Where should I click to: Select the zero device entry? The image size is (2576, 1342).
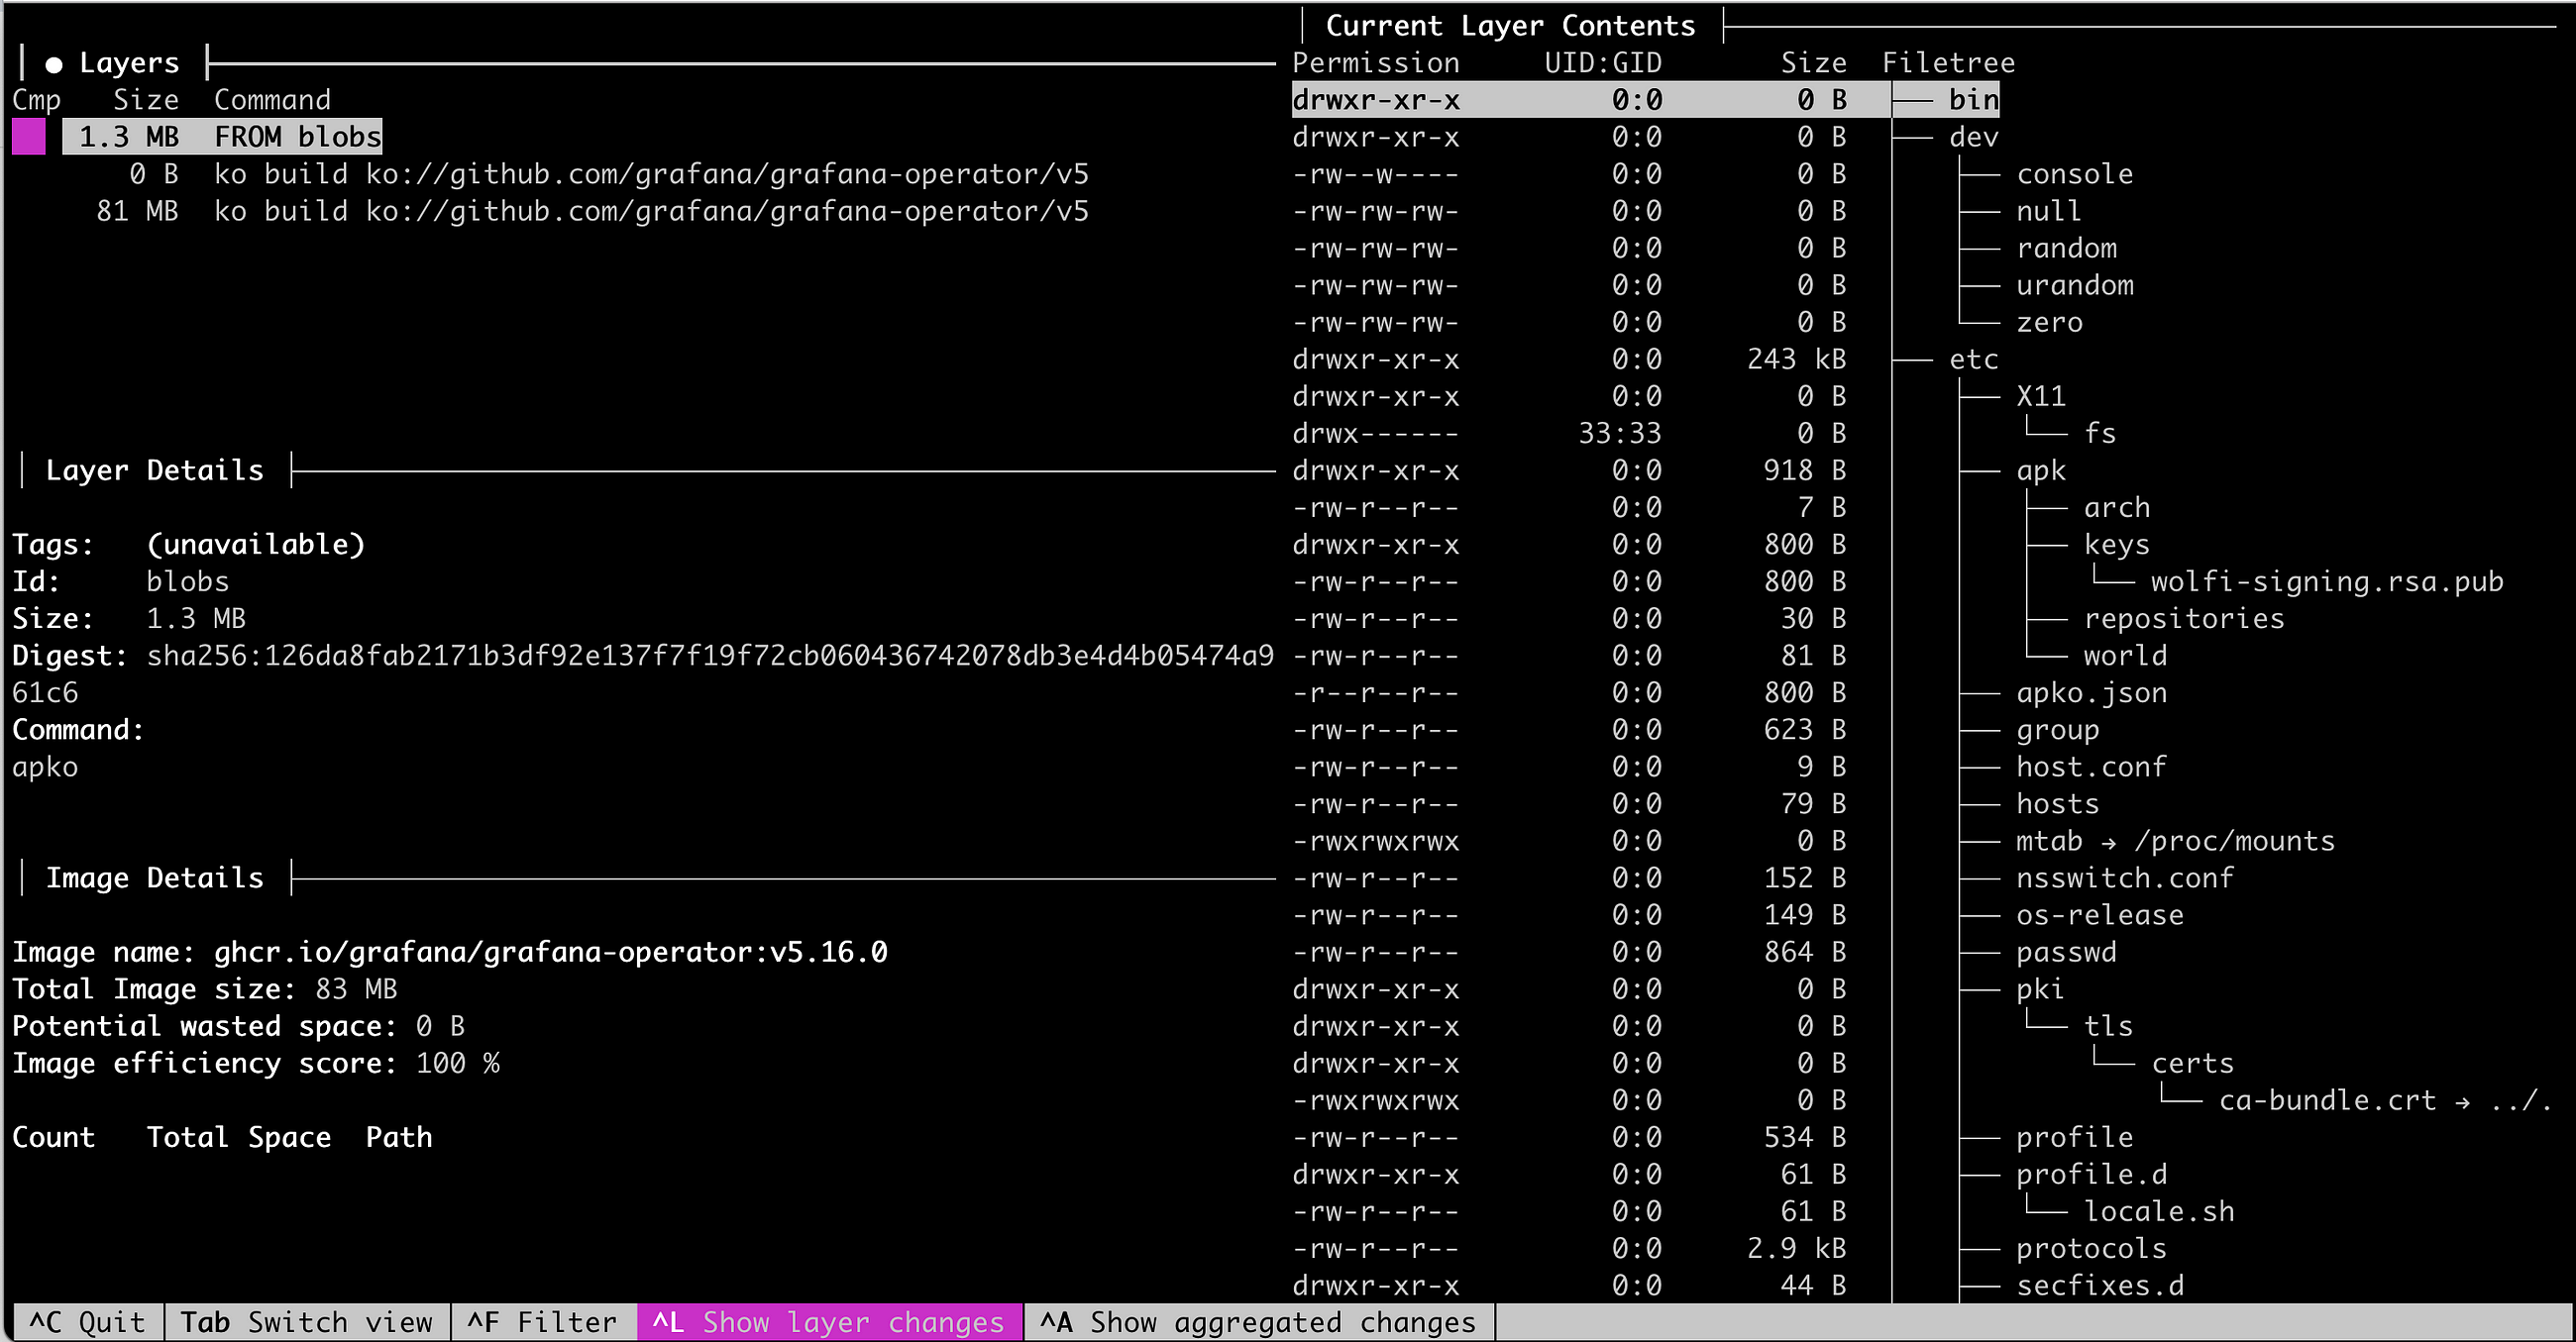click(x=2049, y=322)
